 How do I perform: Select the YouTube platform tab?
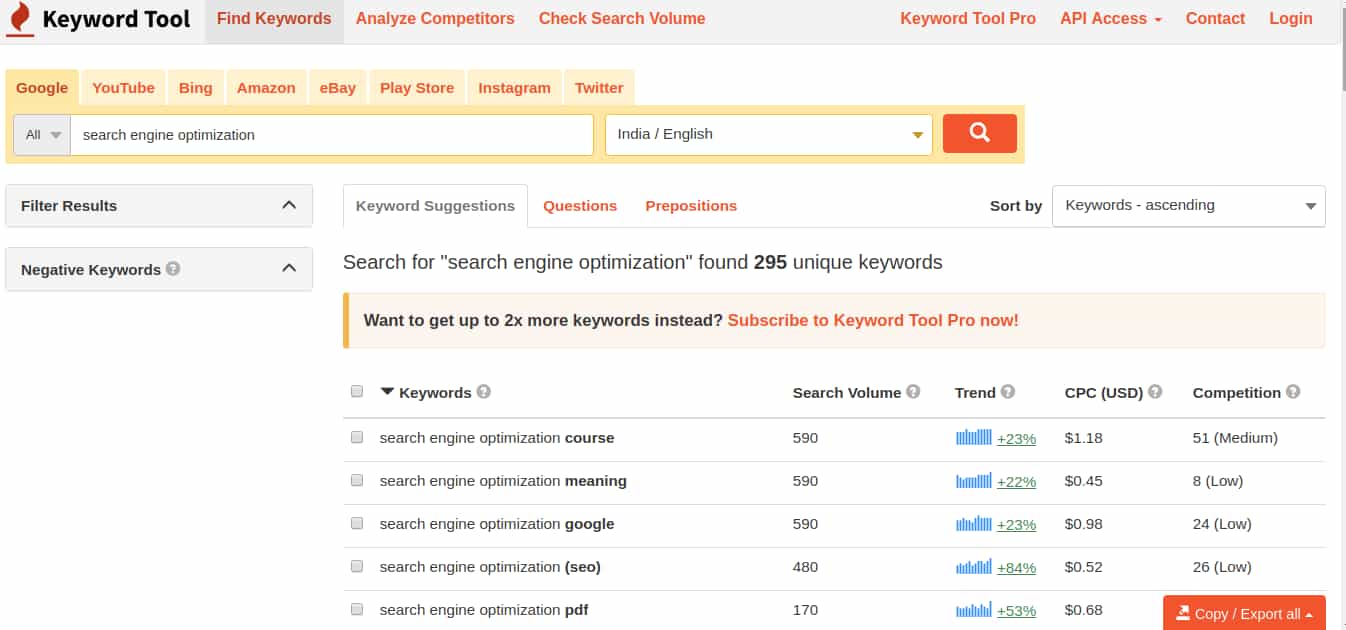(x=123, y=87)
